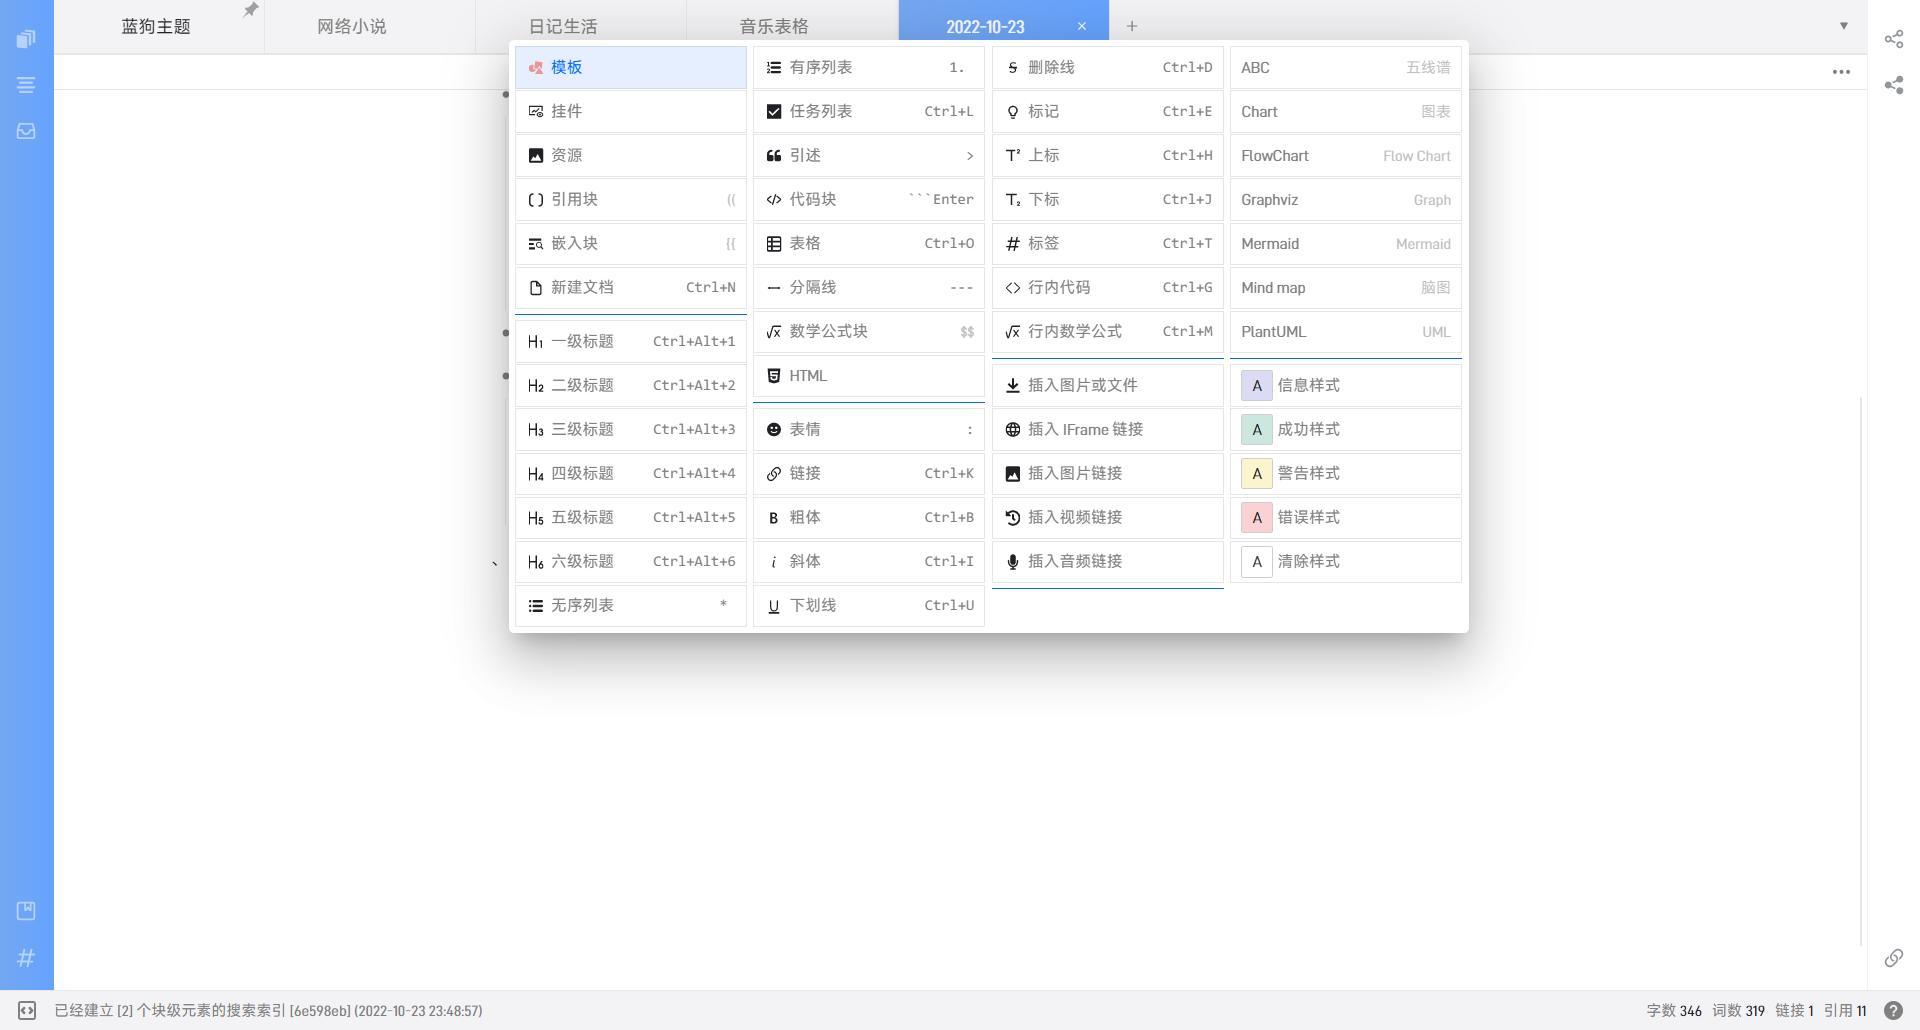1920x1030 pixels.
Task: Choose 模板 from the insert menu
Action: 631,67
